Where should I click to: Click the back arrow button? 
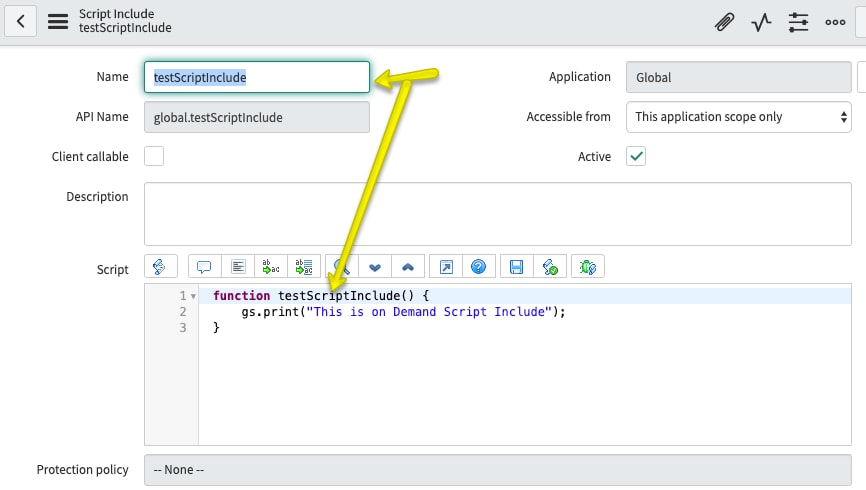21,21
